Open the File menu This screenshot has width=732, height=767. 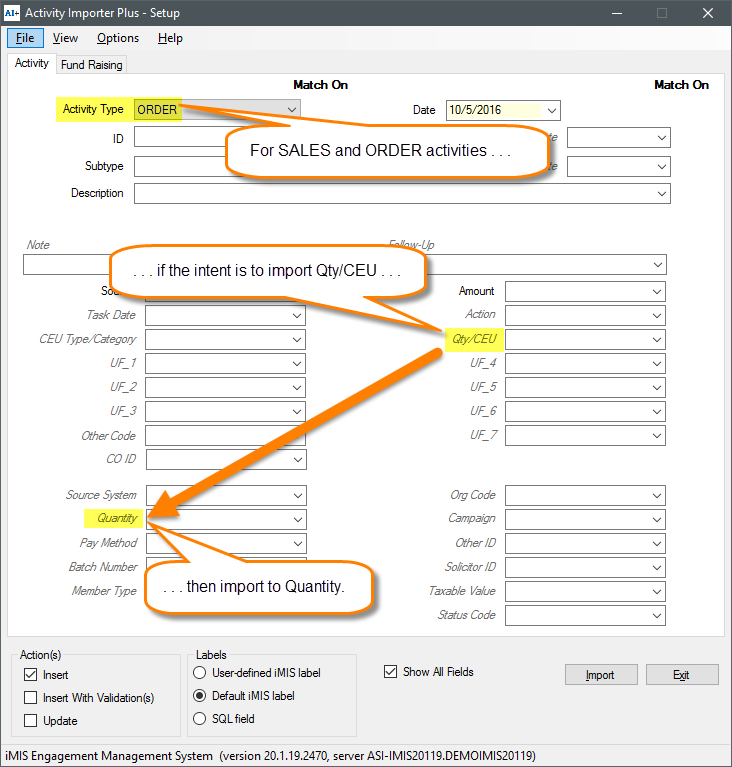[x=25, y=38]
